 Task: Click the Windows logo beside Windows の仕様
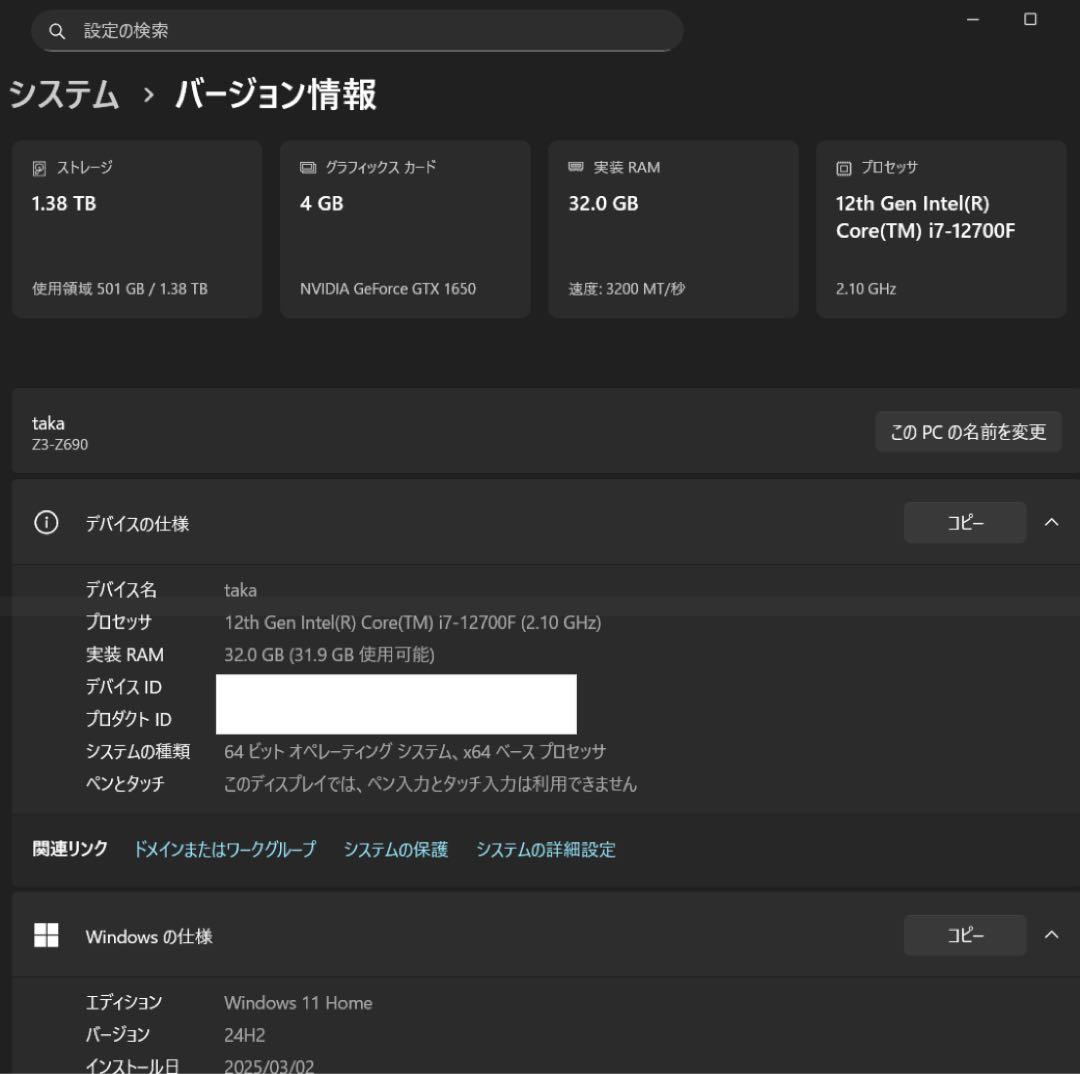(47, 935)
